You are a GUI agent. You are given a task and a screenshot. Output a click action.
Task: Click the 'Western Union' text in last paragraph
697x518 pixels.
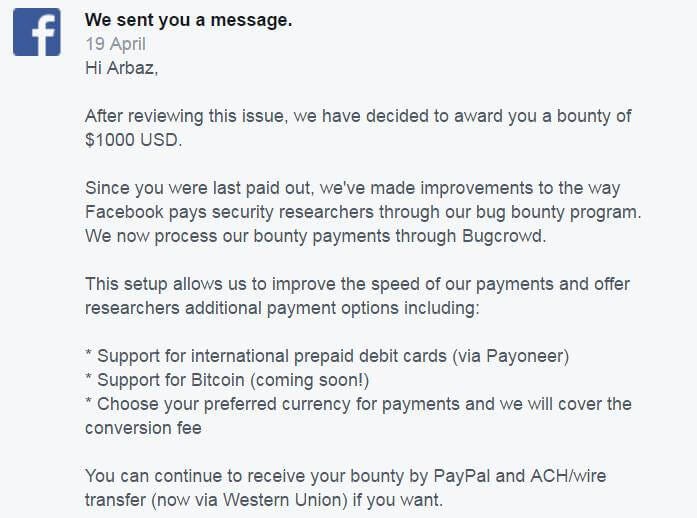click(285, 500)
